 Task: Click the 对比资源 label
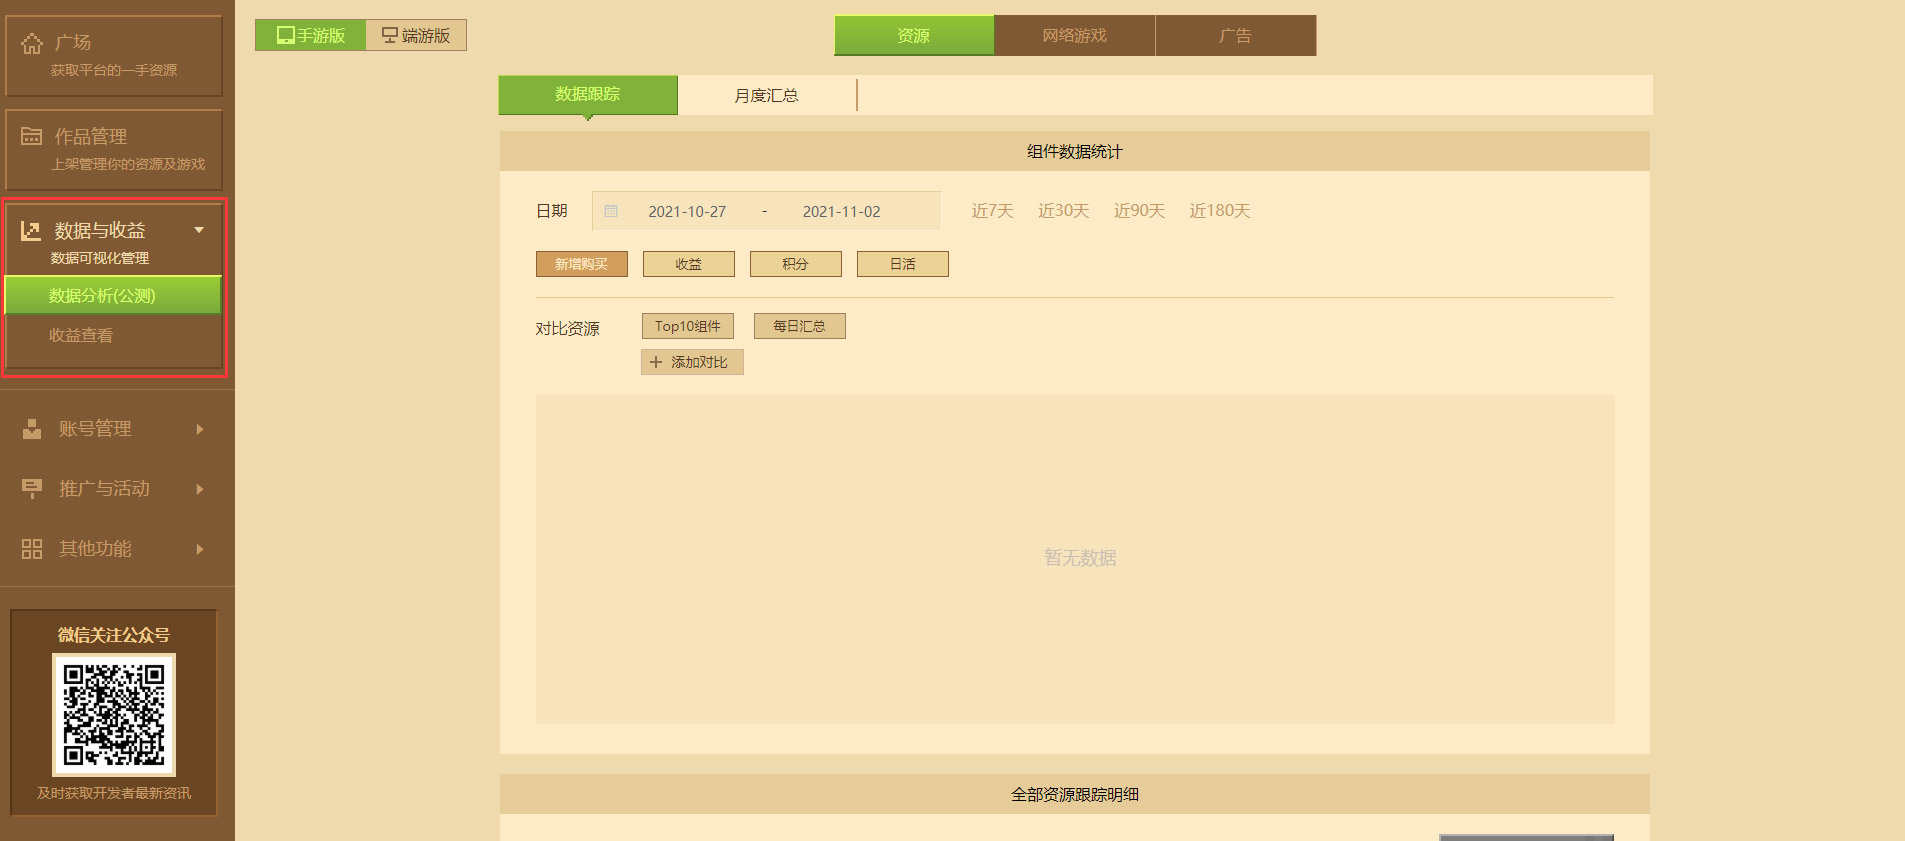pyautogui.click(x=568, y=329)
